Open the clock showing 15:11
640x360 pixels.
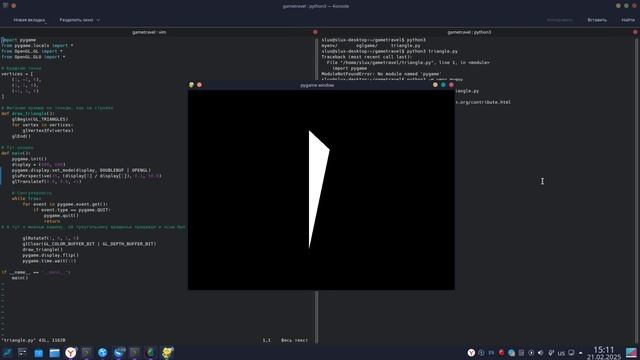pos(604,350)
